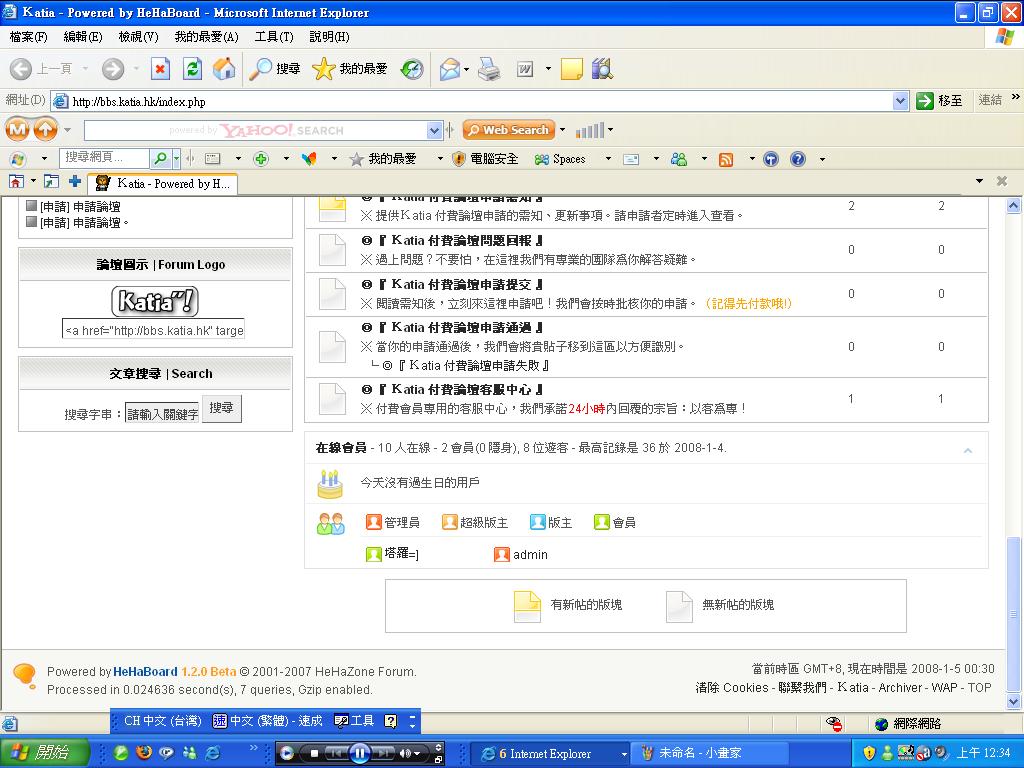
Task: Click the Forward arrow button
Action: pyautogui.click(x=112, y=69)
